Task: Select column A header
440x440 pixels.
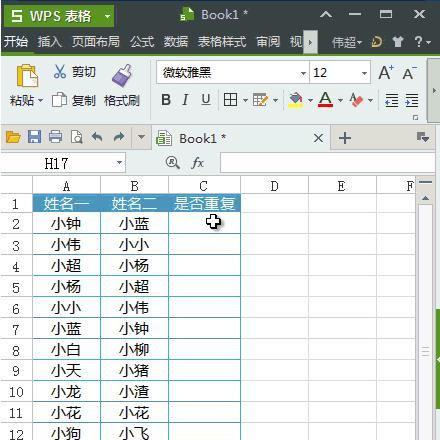Action: pos(66,185)
